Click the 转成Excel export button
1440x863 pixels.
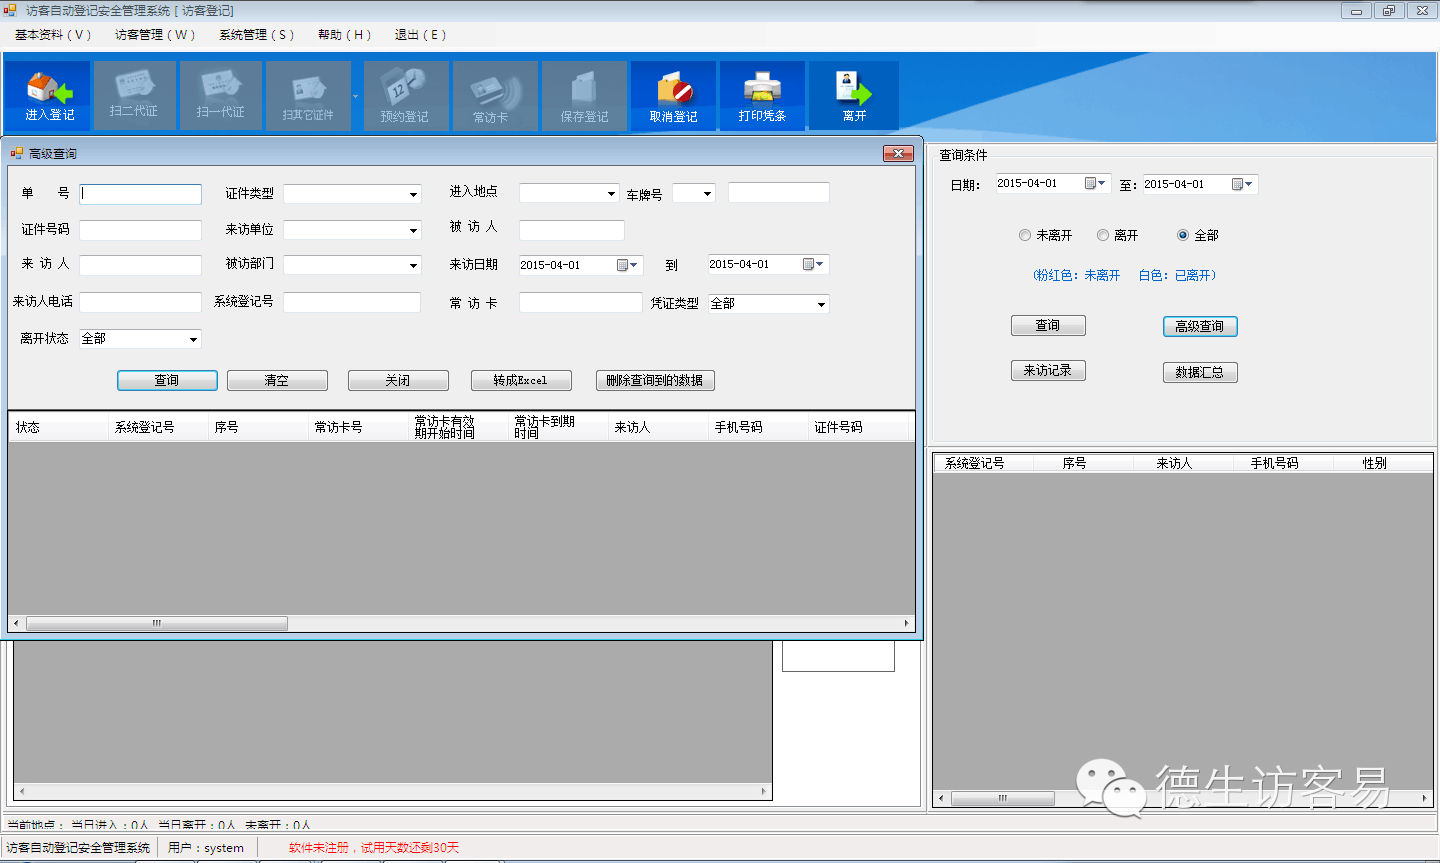point(521,380)
